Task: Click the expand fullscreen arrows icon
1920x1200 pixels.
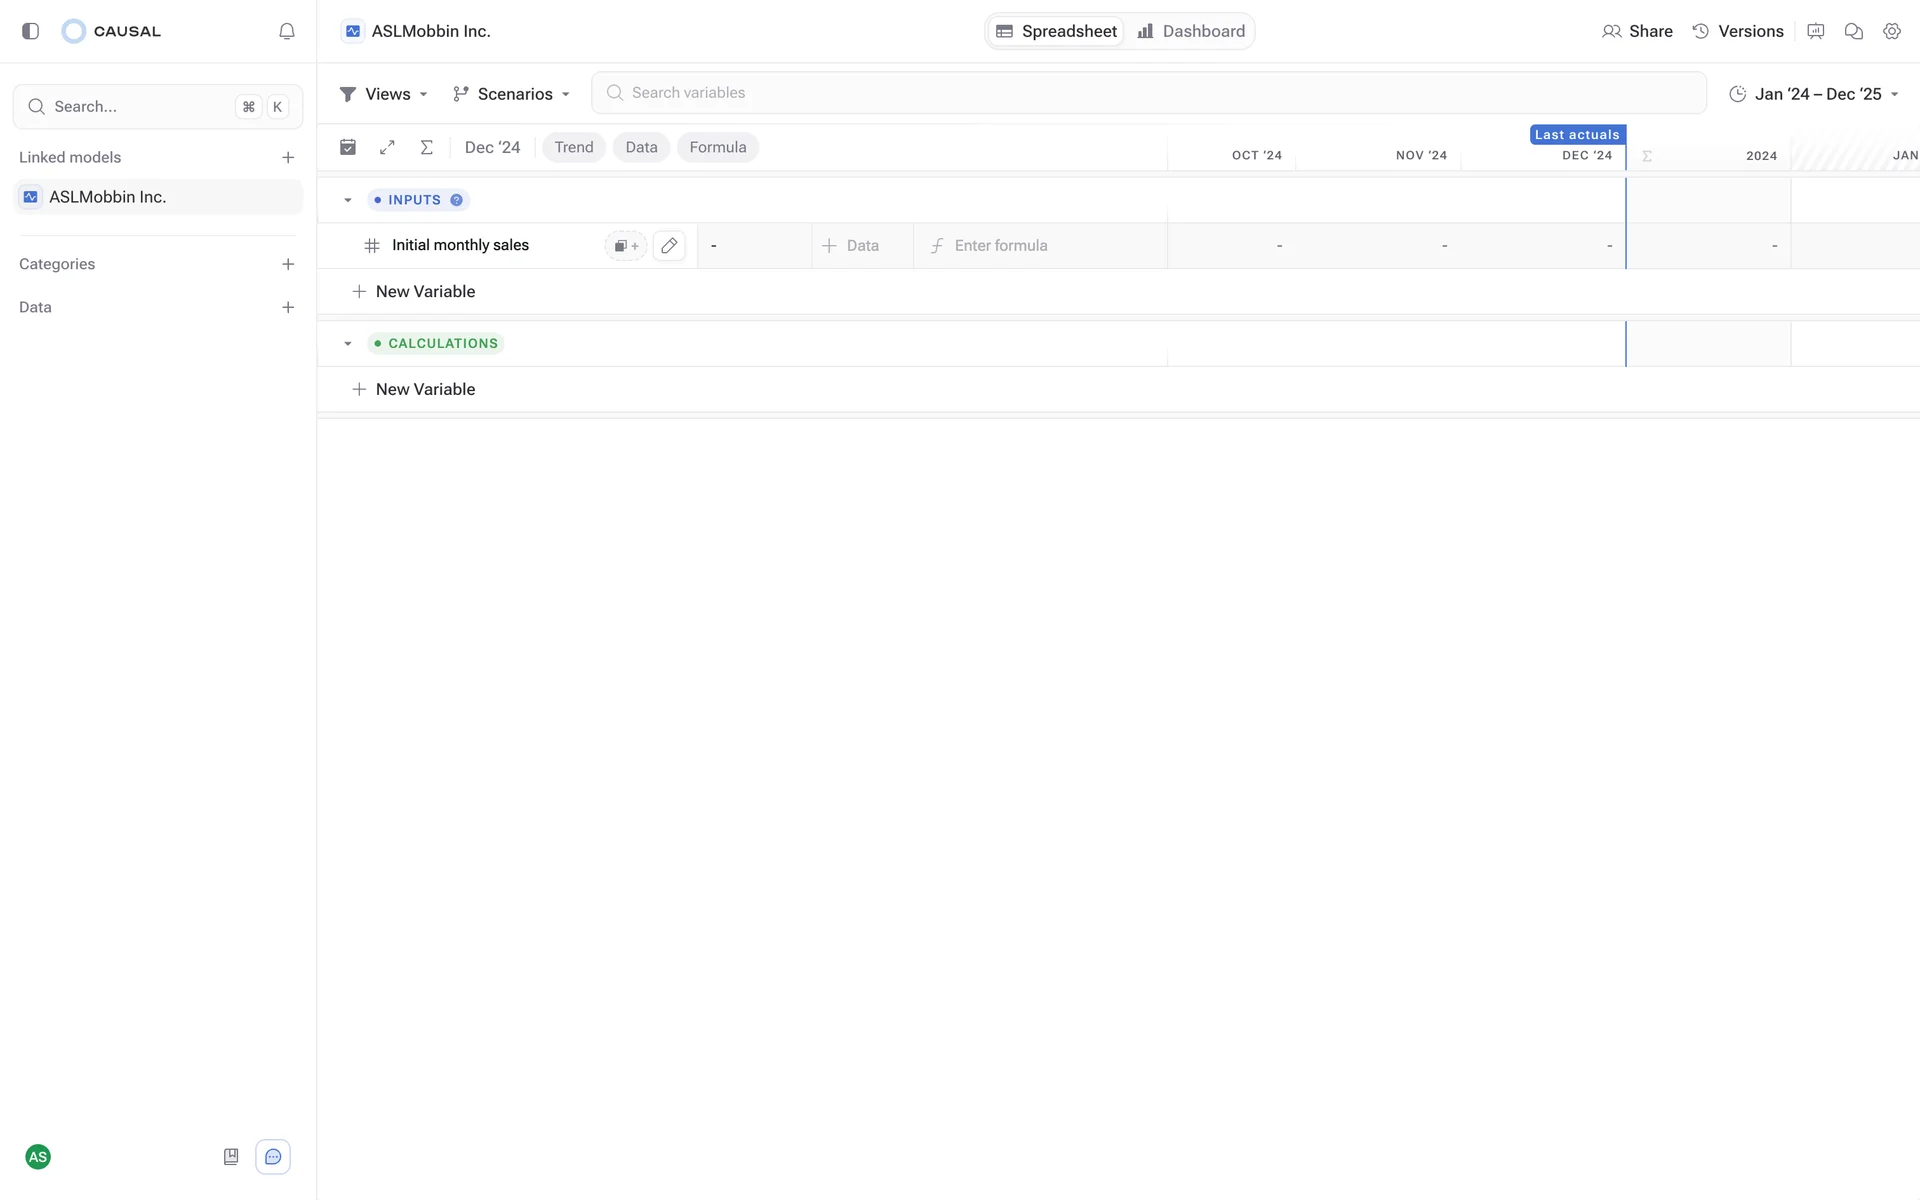Action: [x=387, y=147]
